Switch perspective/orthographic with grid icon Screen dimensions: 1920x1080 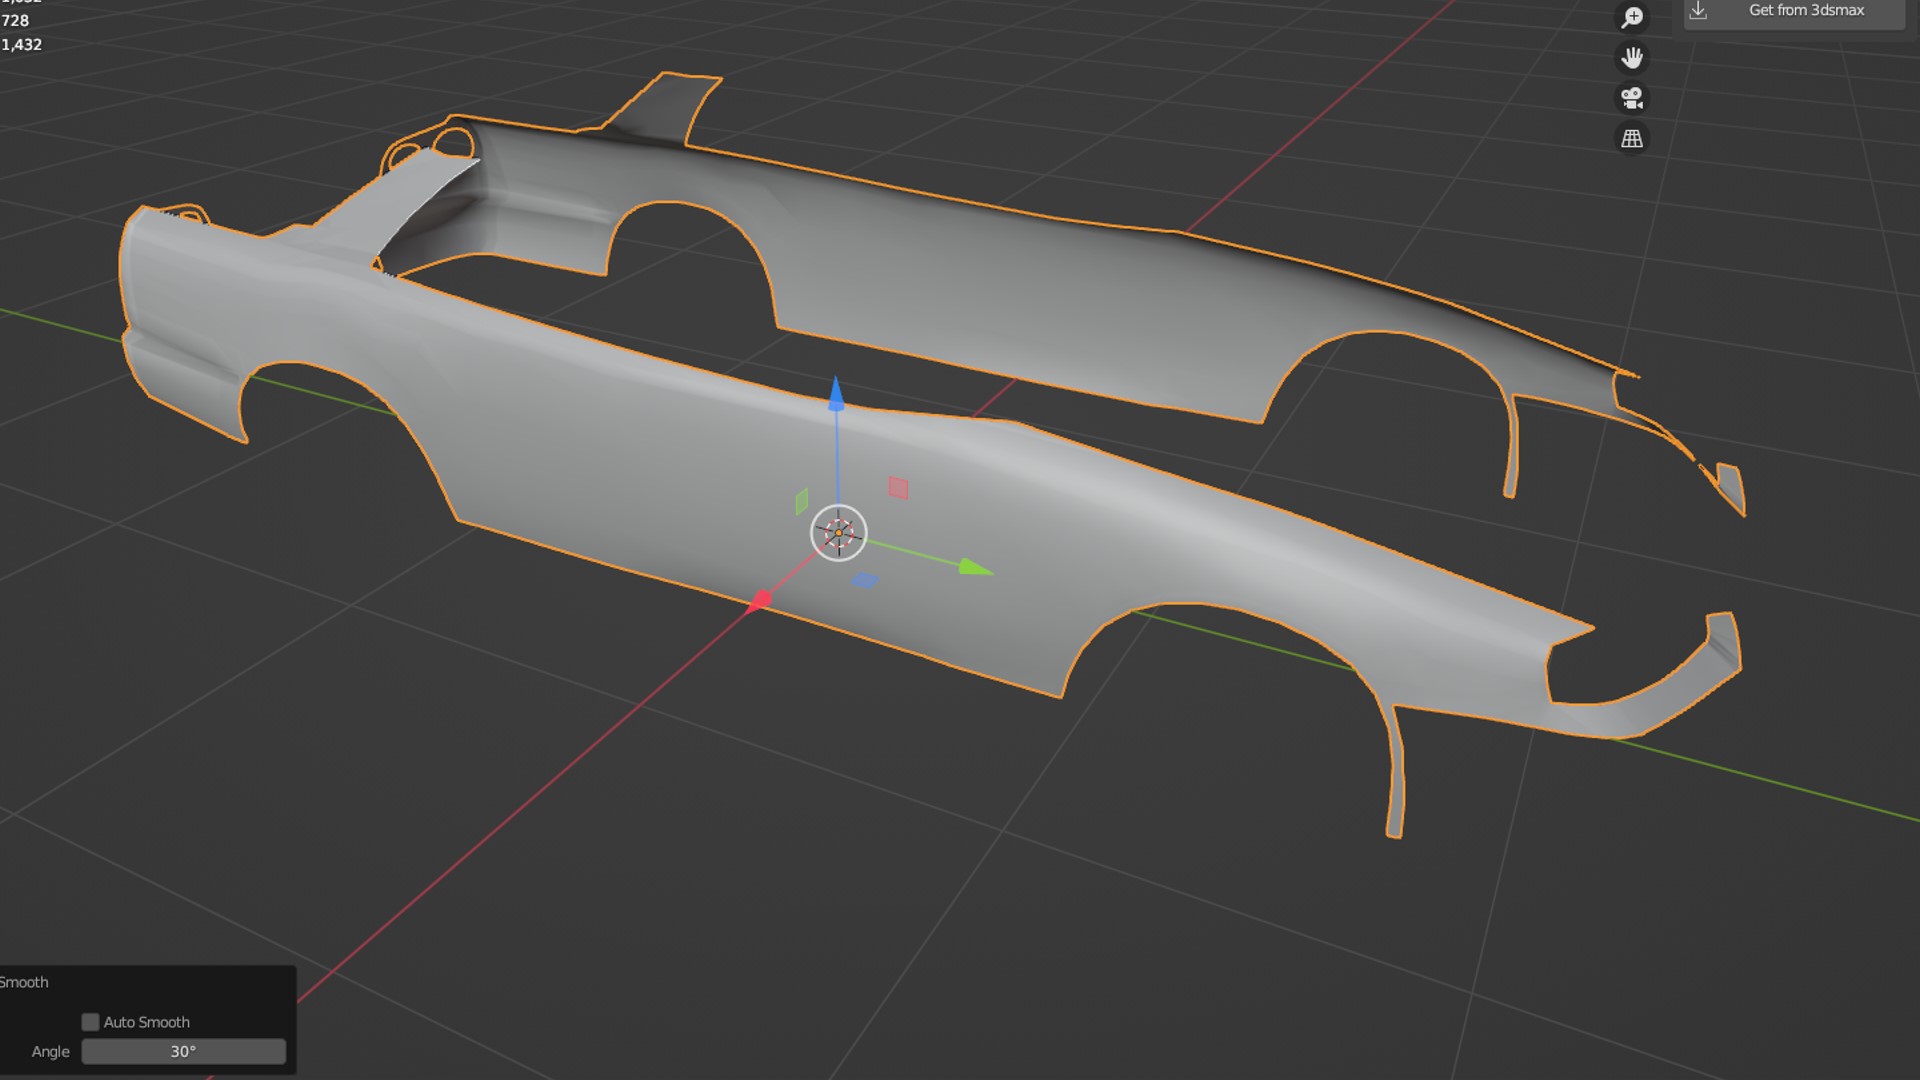coord(1632,139)
